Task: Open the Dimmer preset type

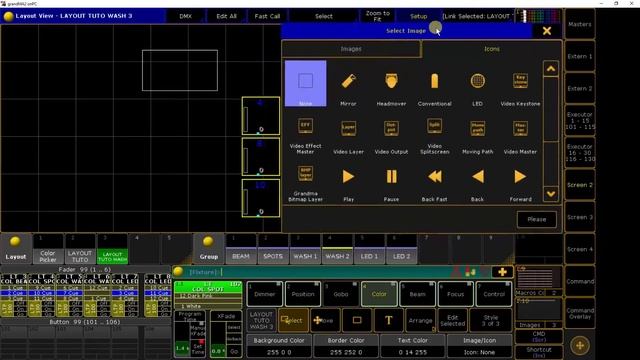Action: tap(264, 294)
